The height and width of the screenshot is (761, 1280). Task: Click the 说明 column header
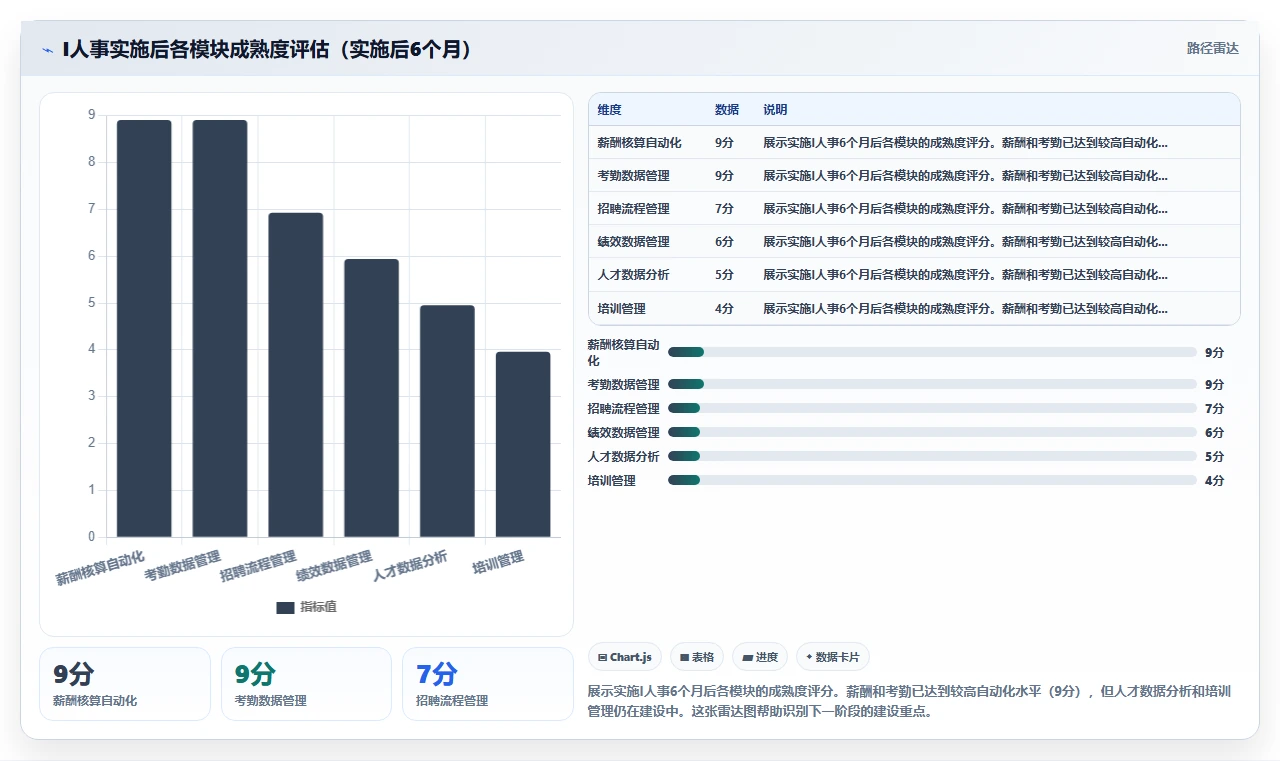click(x=775, y=110)
